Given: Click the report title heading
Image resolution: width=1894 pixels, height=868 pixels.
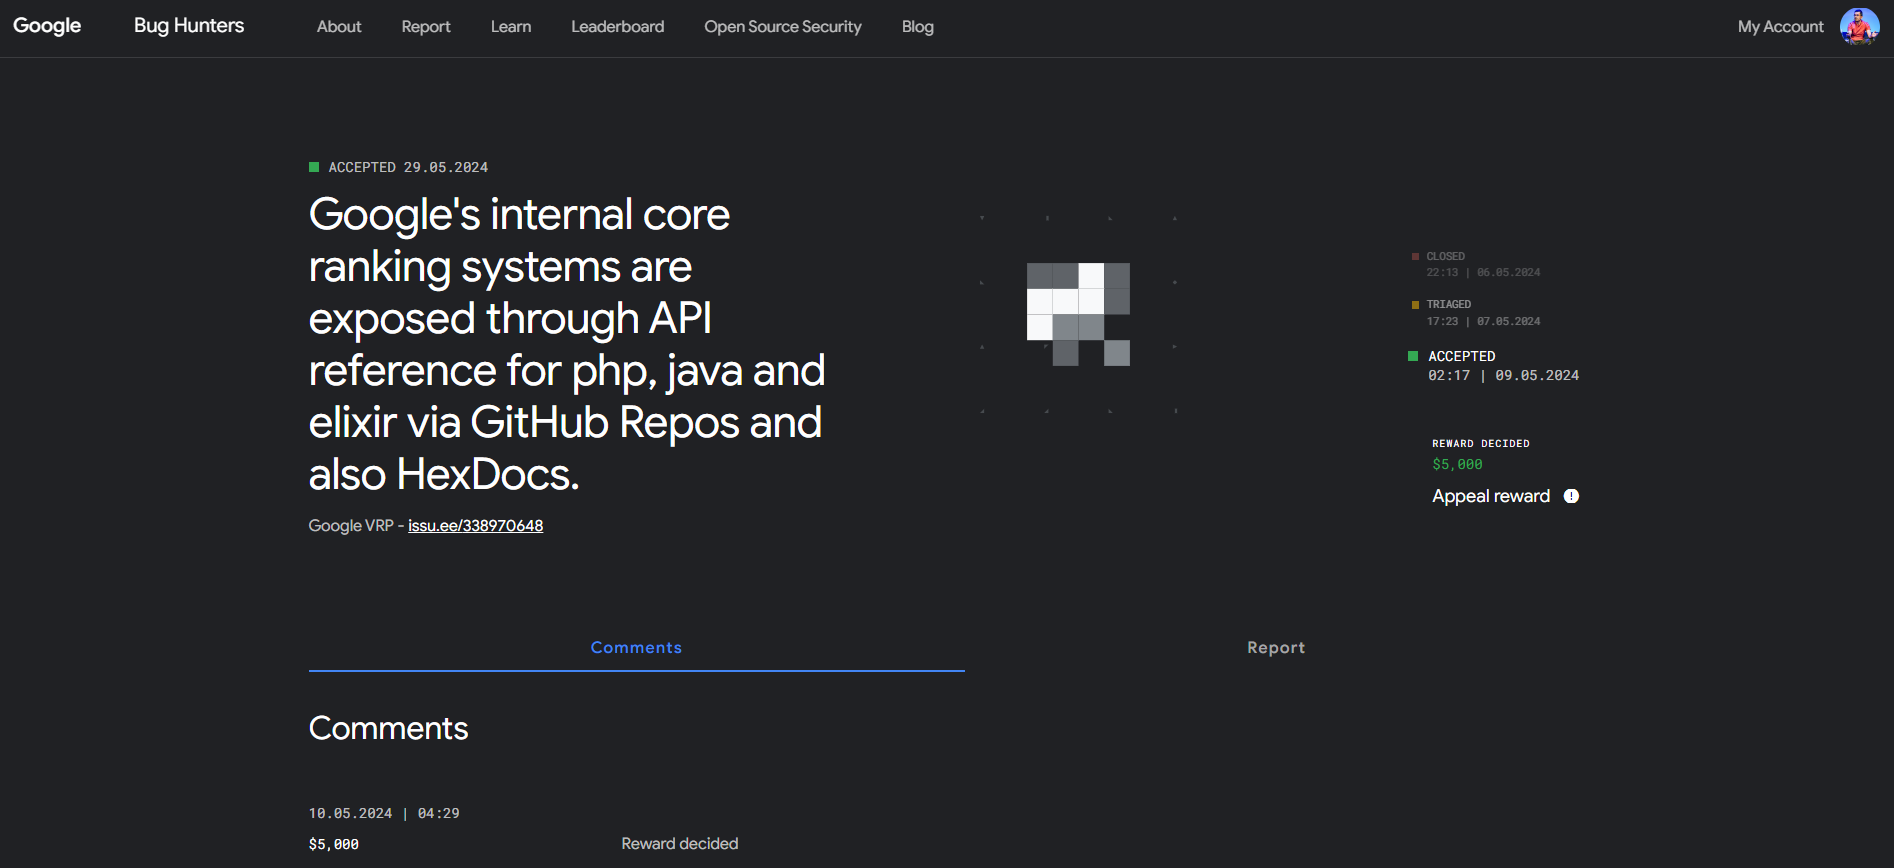Looking at the screenshot, I should click(x=567, y=344).
